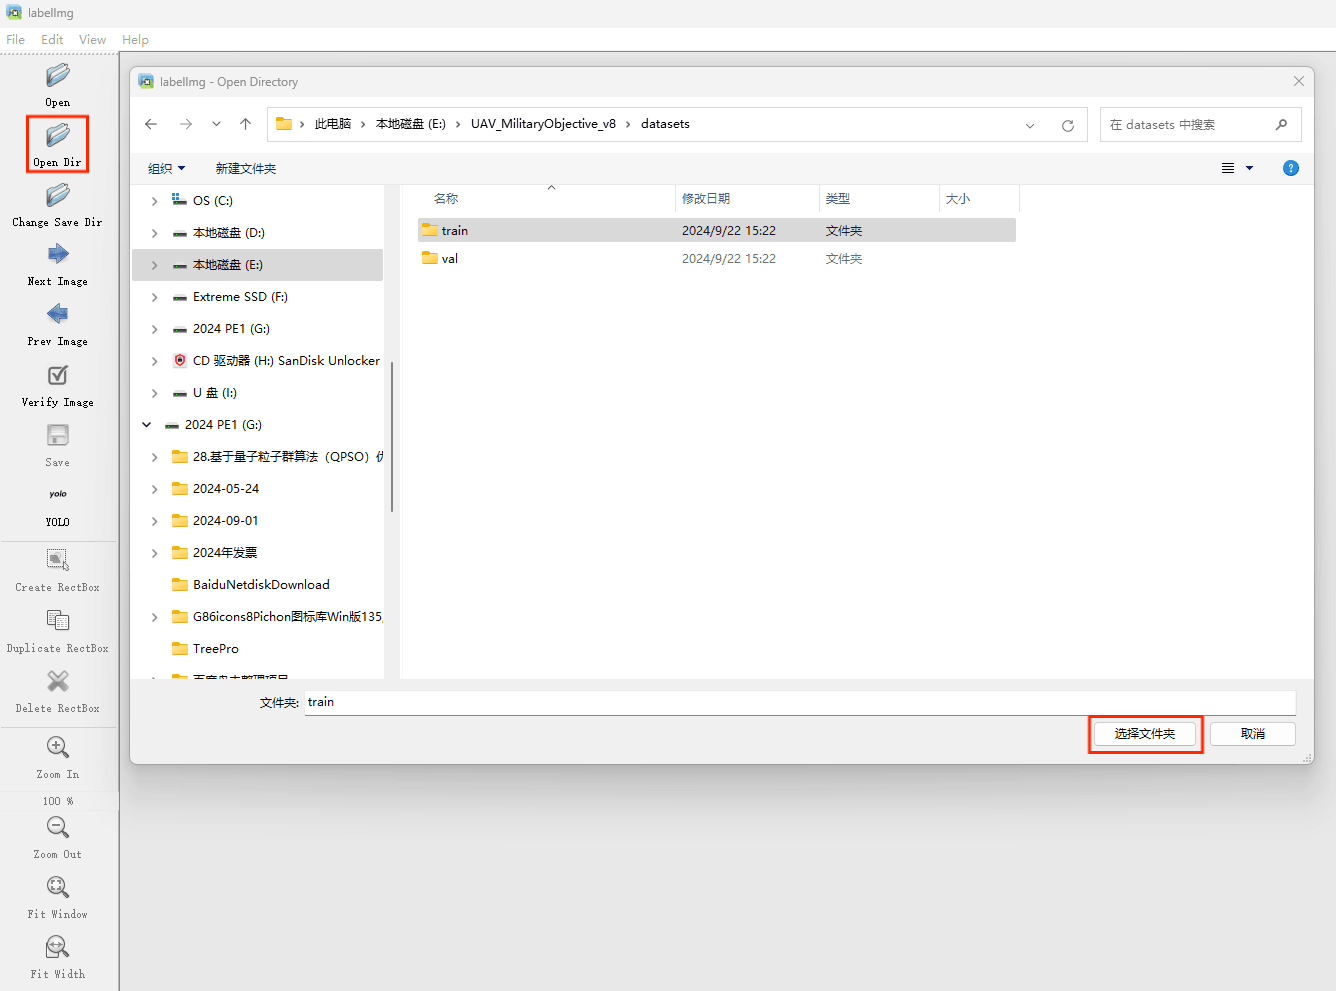1336x991 pixels.
Task: Click the 选择文件夹 button
Action: pyautogui.click(x=1145, y=734)
